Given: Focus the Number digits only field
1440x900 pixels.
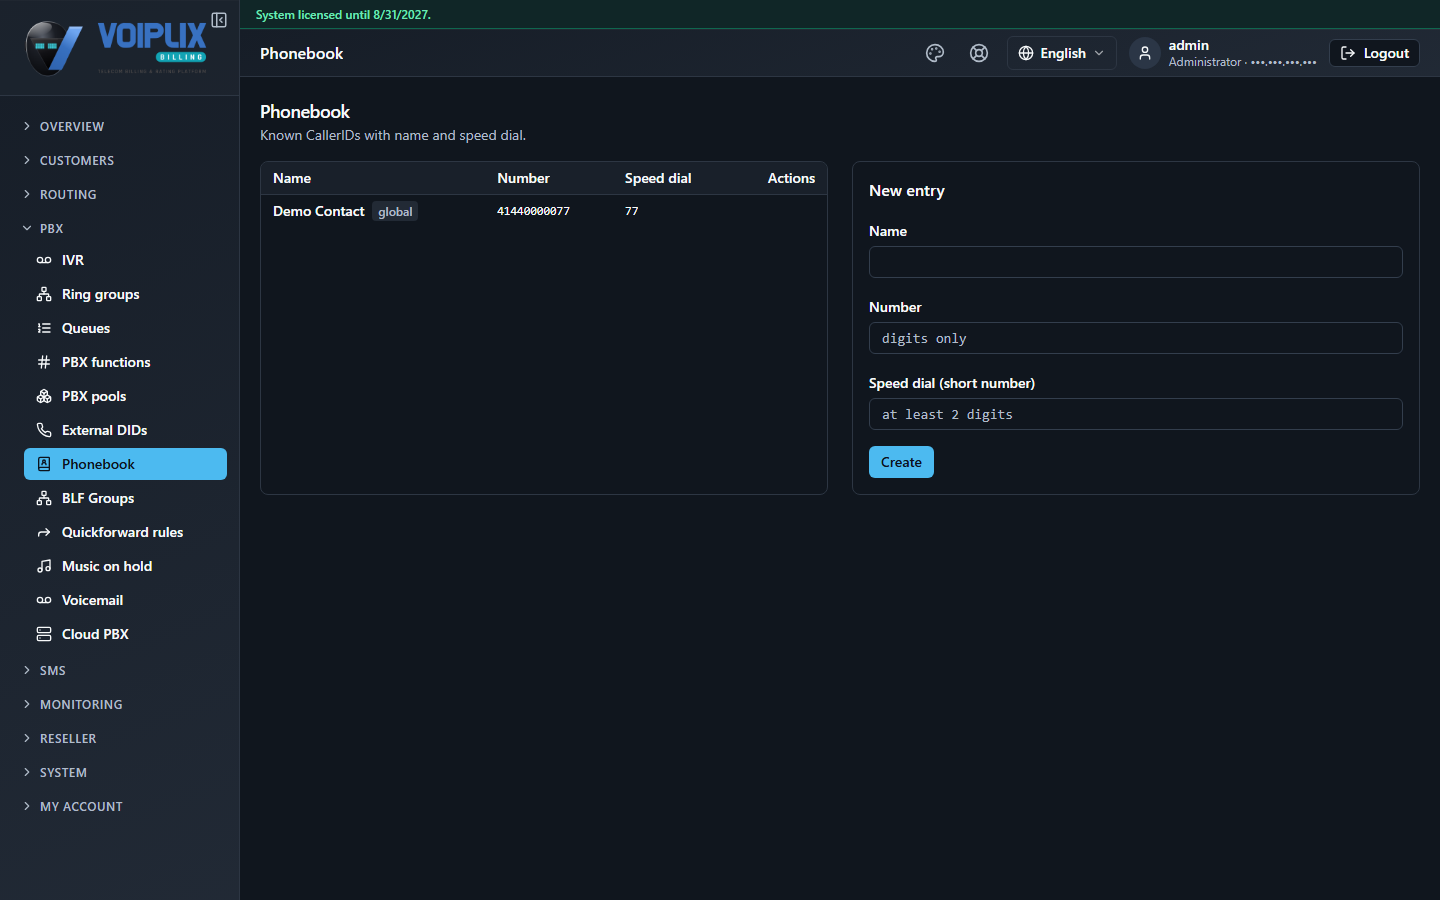Looking at the screenshot, I should 1135,338.
